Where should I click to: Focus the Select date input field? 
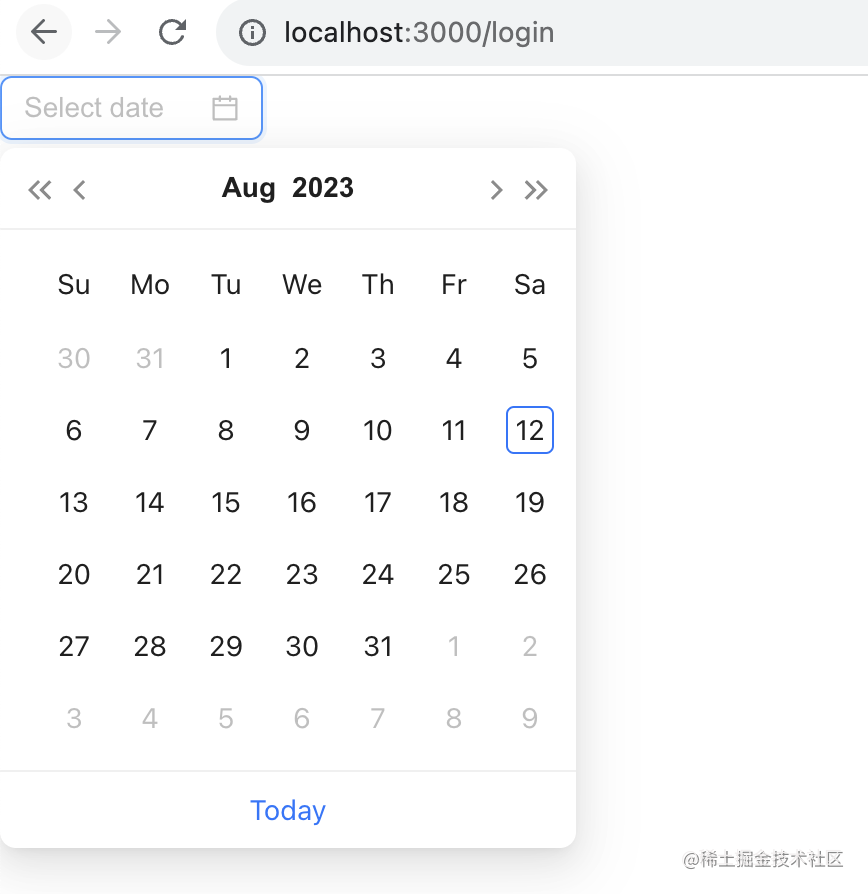pyautogui.click(x=132, y=108)
